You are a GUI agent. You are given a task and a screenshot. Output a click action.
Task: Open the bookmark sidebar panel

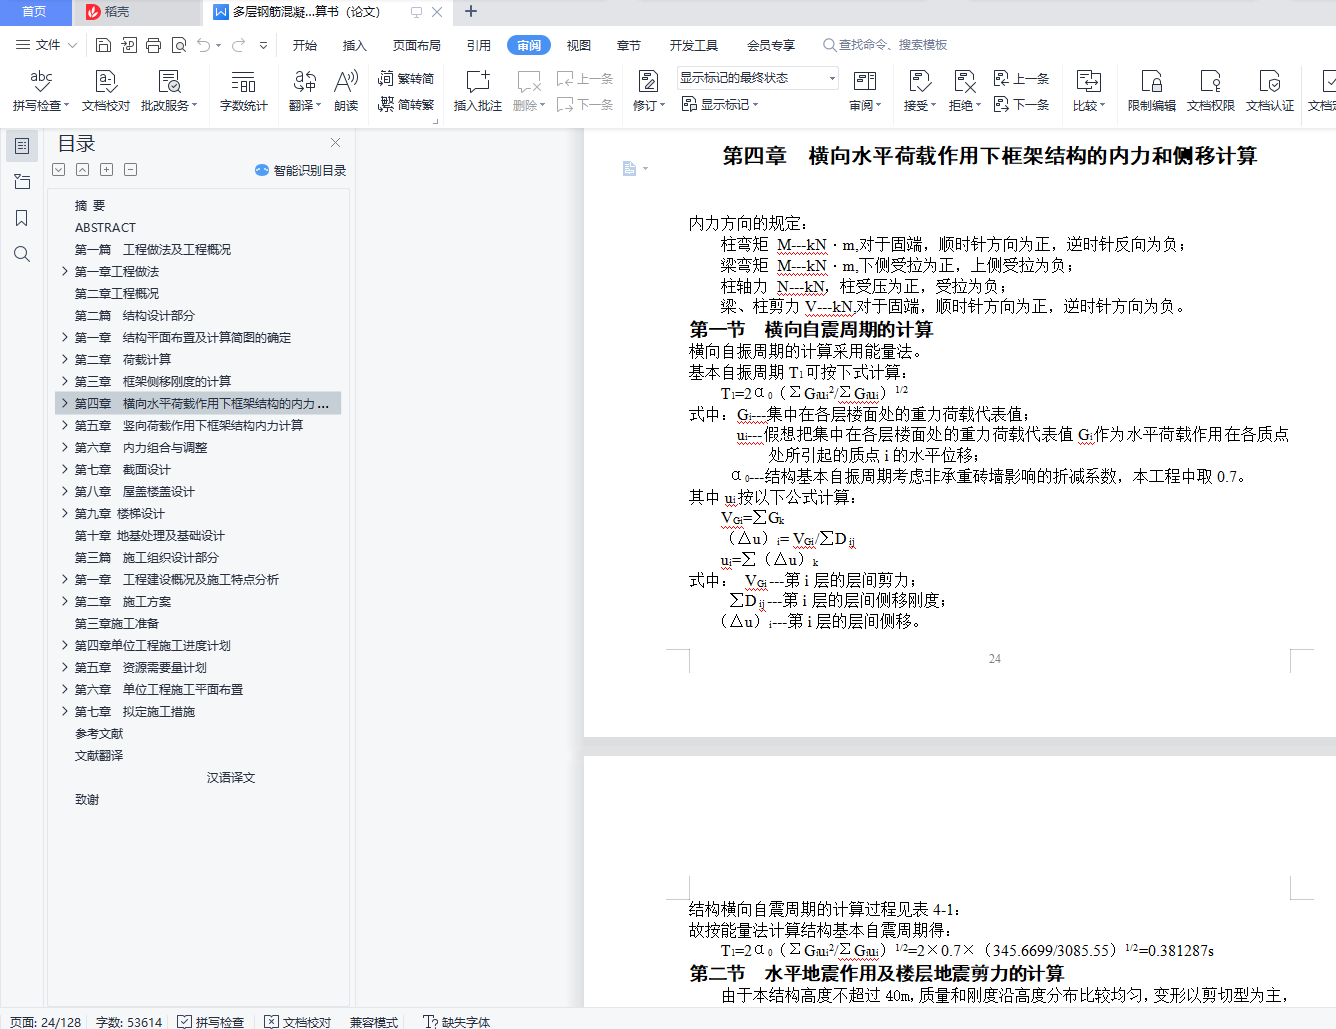click(x=22, y=218)
